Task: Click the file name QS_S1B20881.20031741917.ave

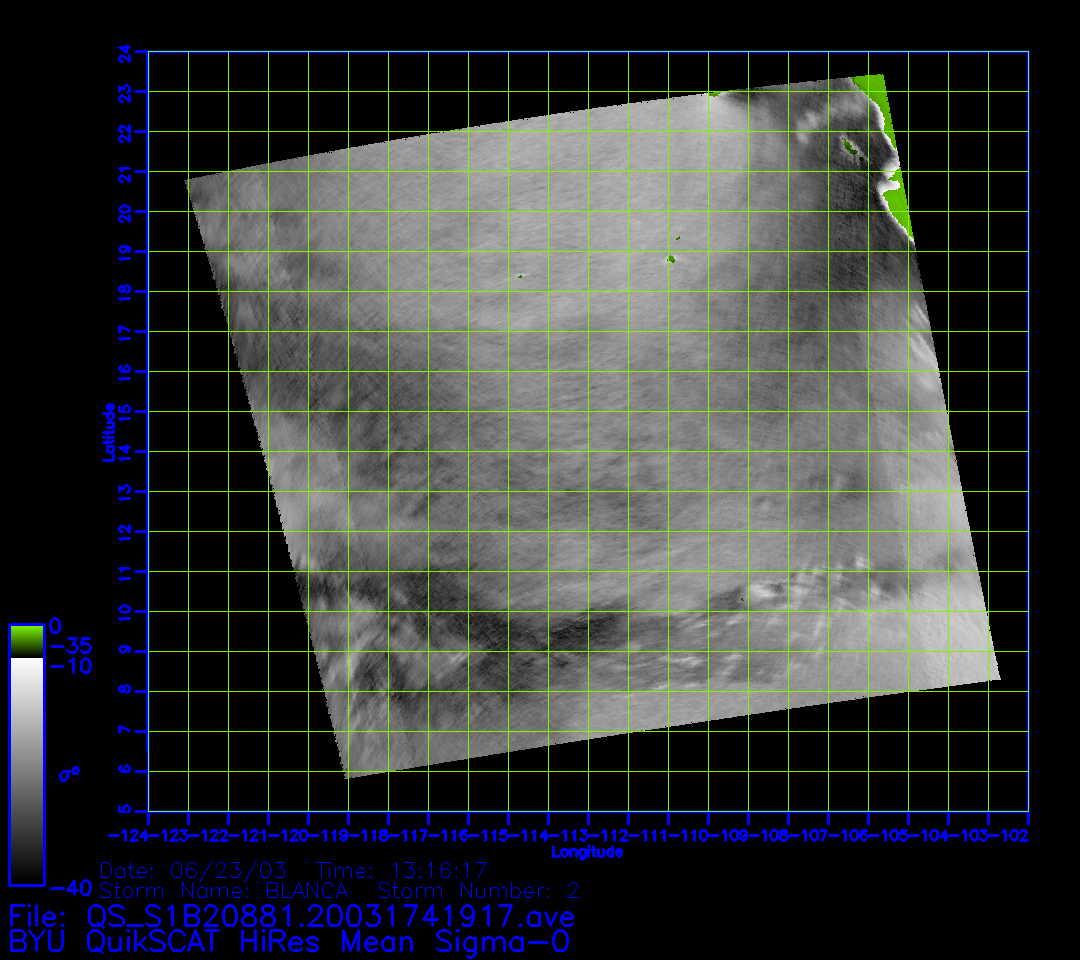Action: point(330,916)
